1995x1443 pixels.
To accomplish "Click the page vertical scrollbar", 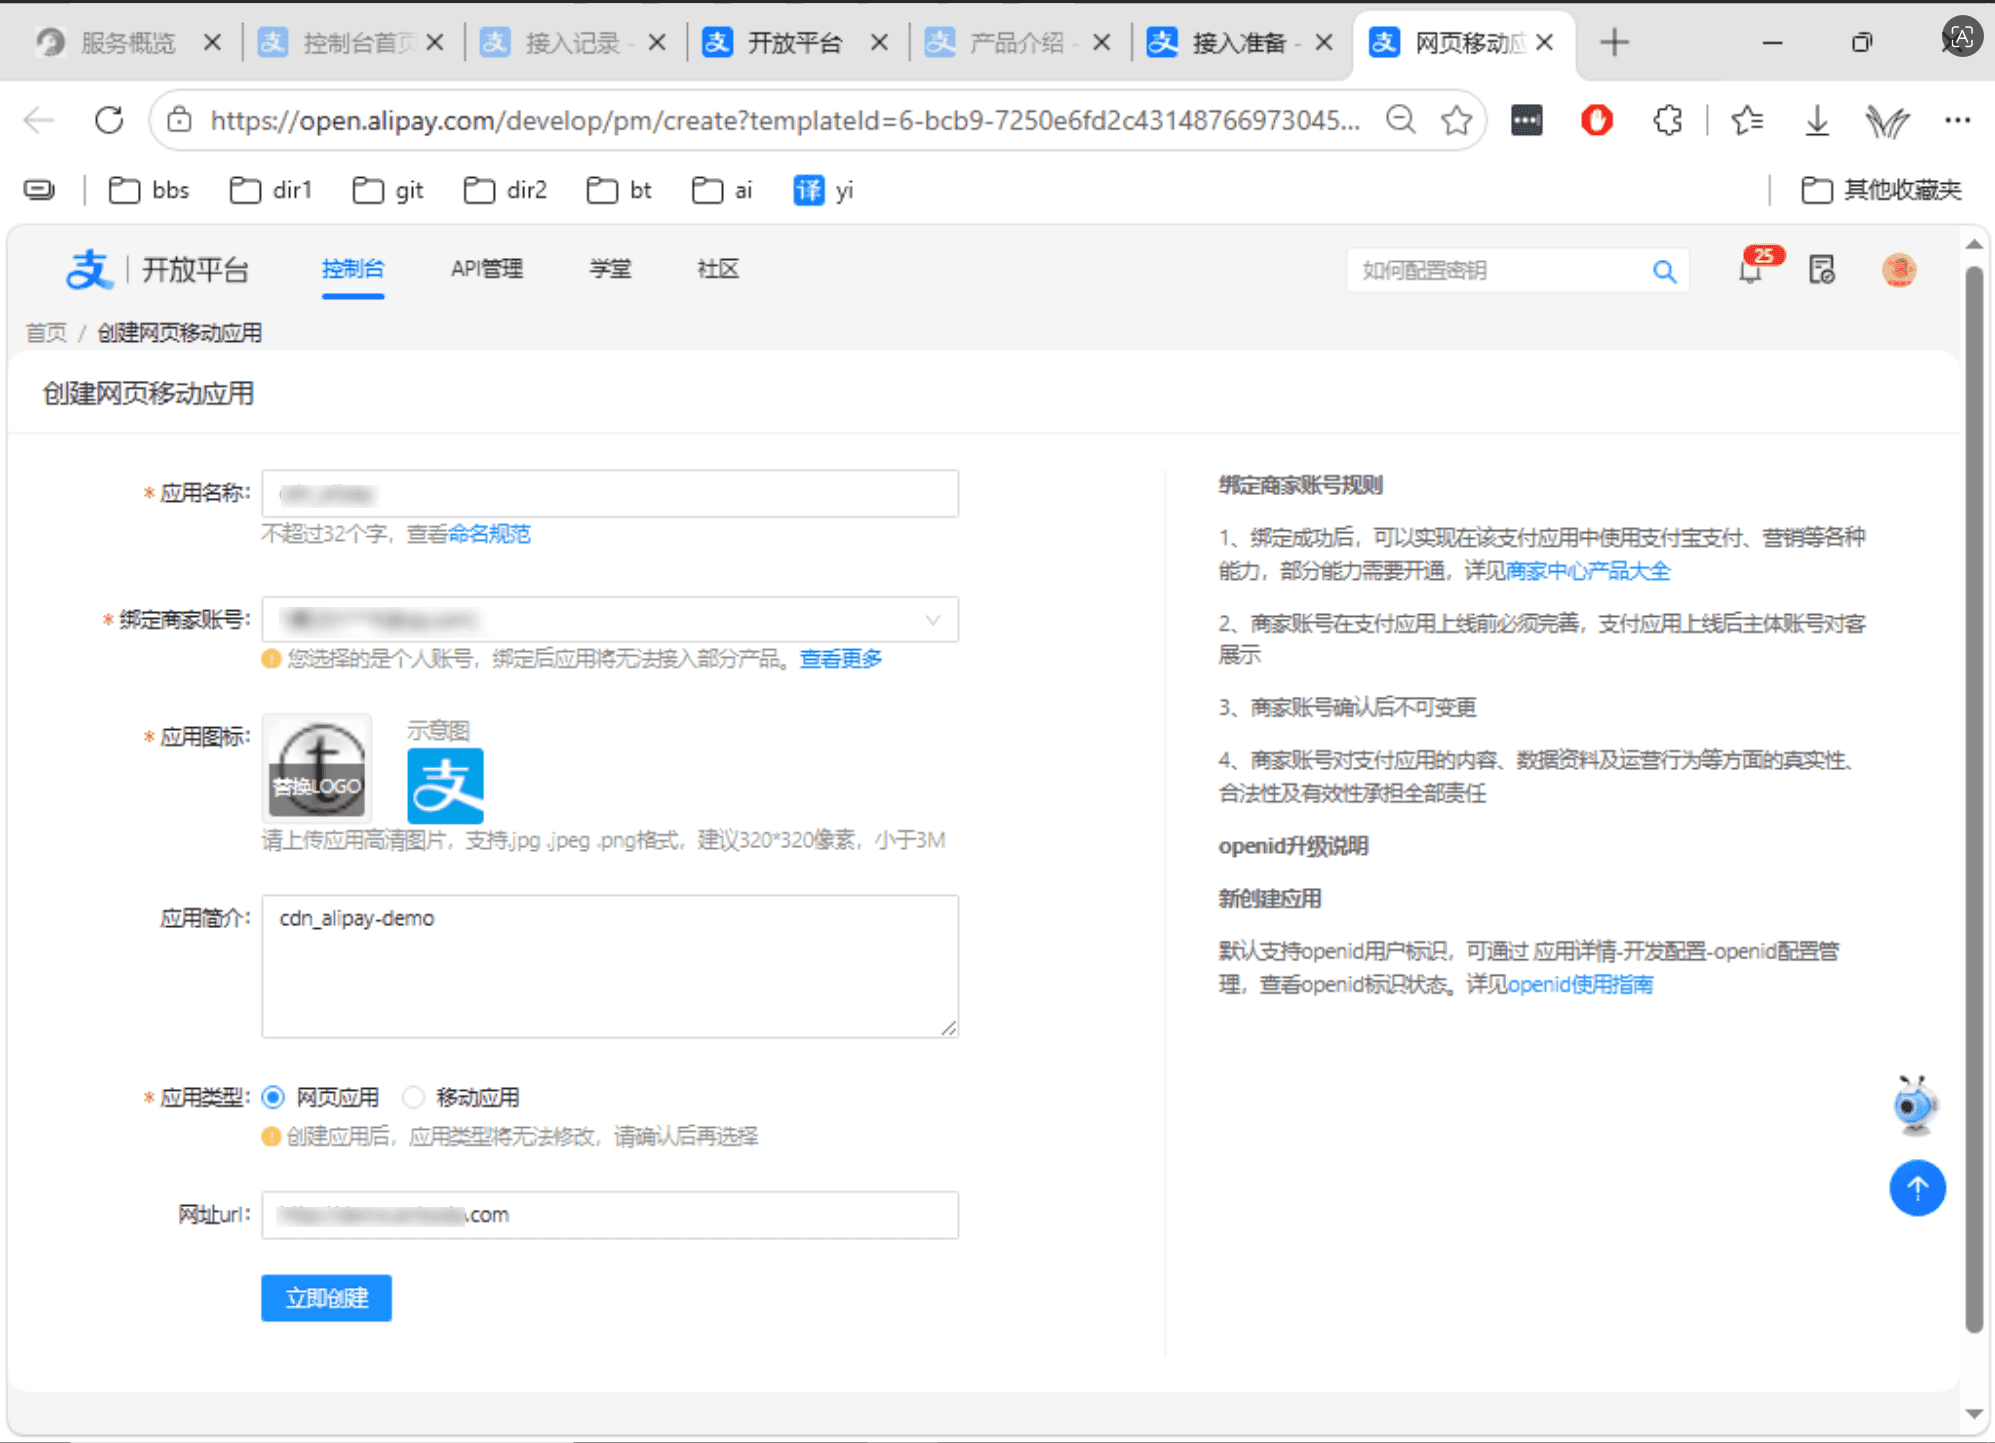I will tap(1973, 799).
